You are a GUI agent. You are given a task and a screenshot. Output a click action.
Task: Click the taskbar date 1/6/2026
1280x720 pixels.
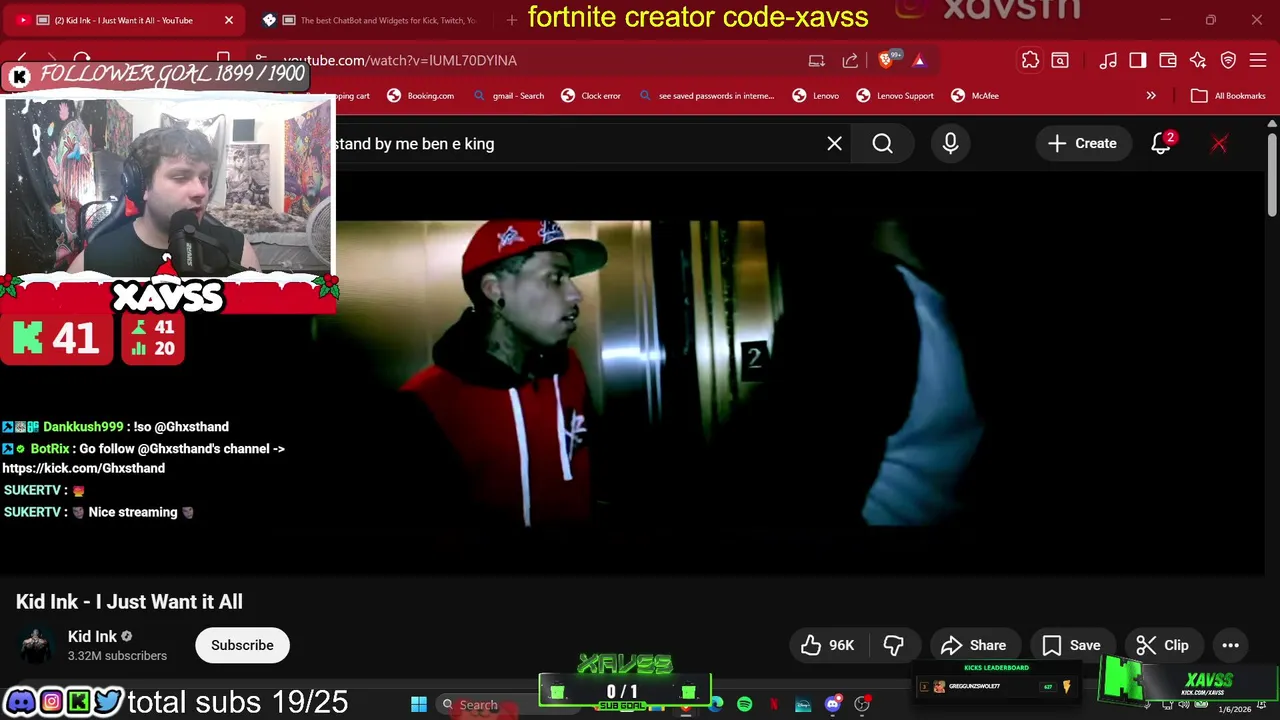pos(1234,709)
